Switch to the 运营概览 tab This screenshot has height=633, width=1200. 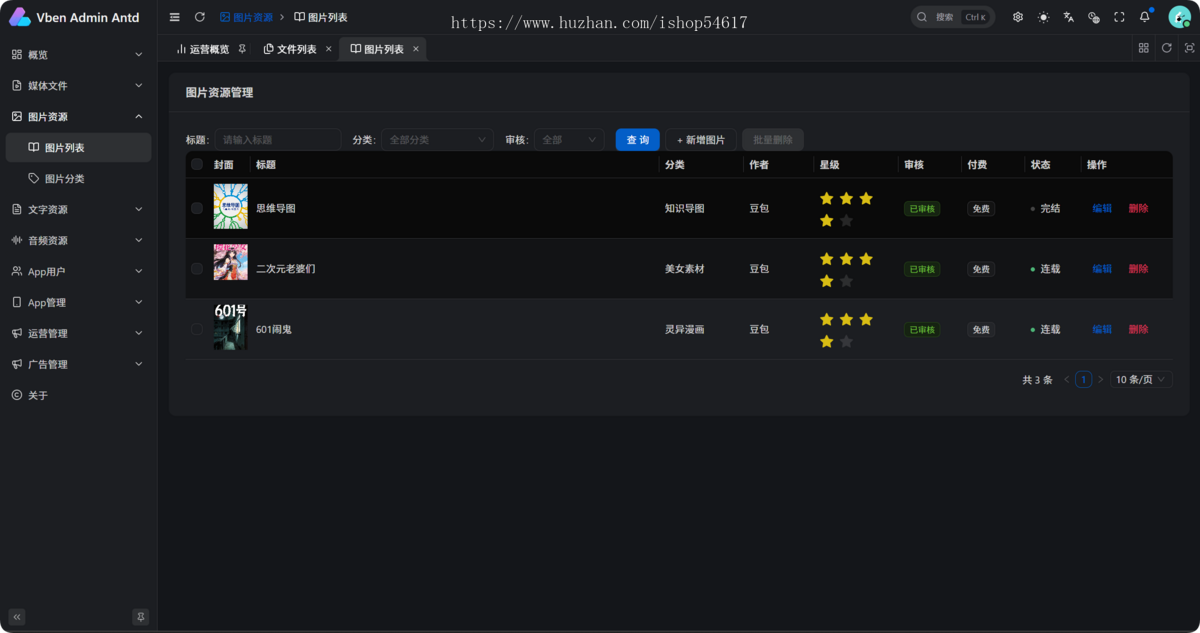(x=209, y=49)
